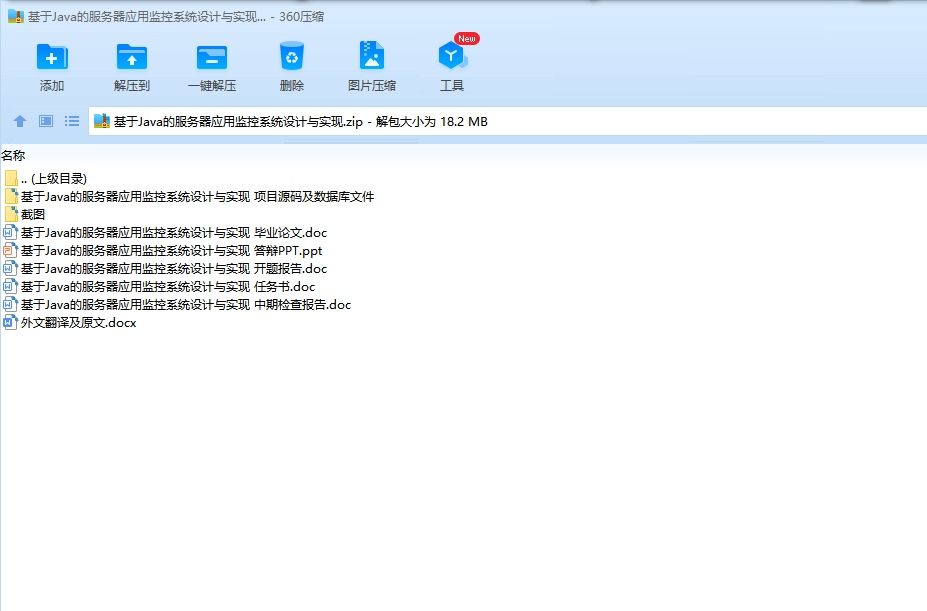
Task: Click the 删除 (Delete) trash icon
Action: [x=291, y=56]
